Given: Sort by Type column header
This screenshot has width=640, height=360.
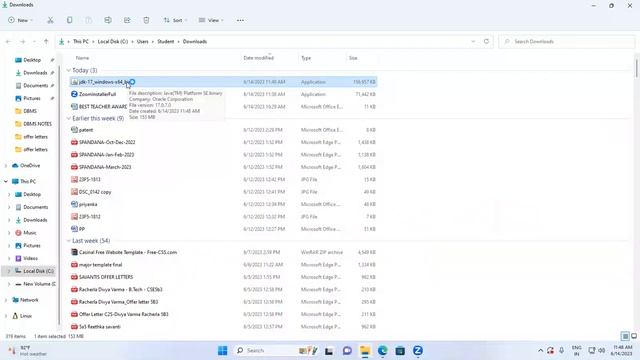Looking at the screenshot, I should click(x=306, y=58).
